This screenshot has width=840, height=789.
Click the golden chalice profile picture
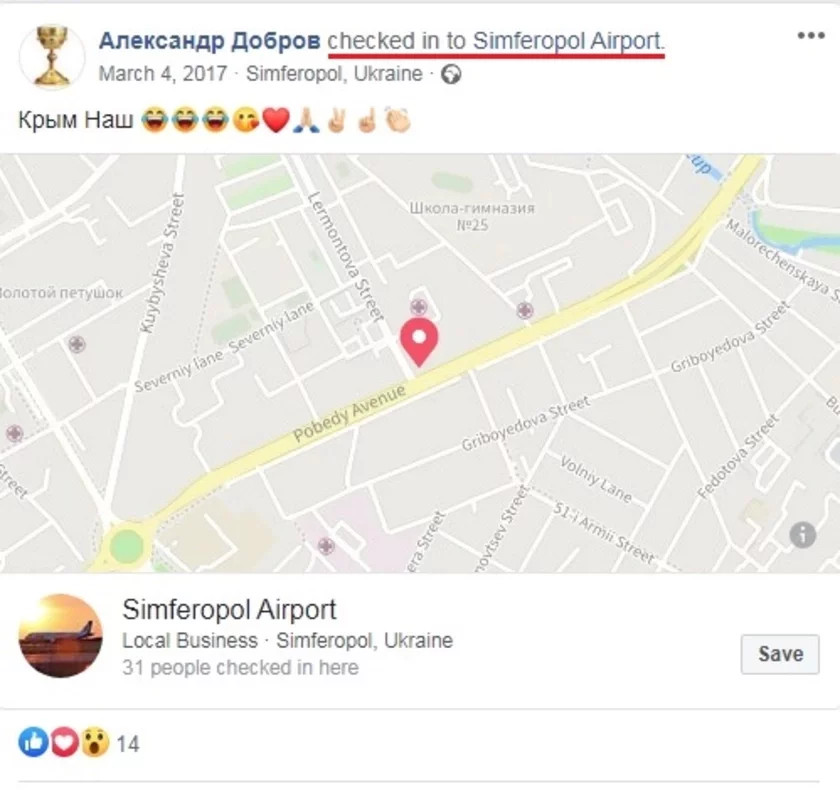coord(52,57)
